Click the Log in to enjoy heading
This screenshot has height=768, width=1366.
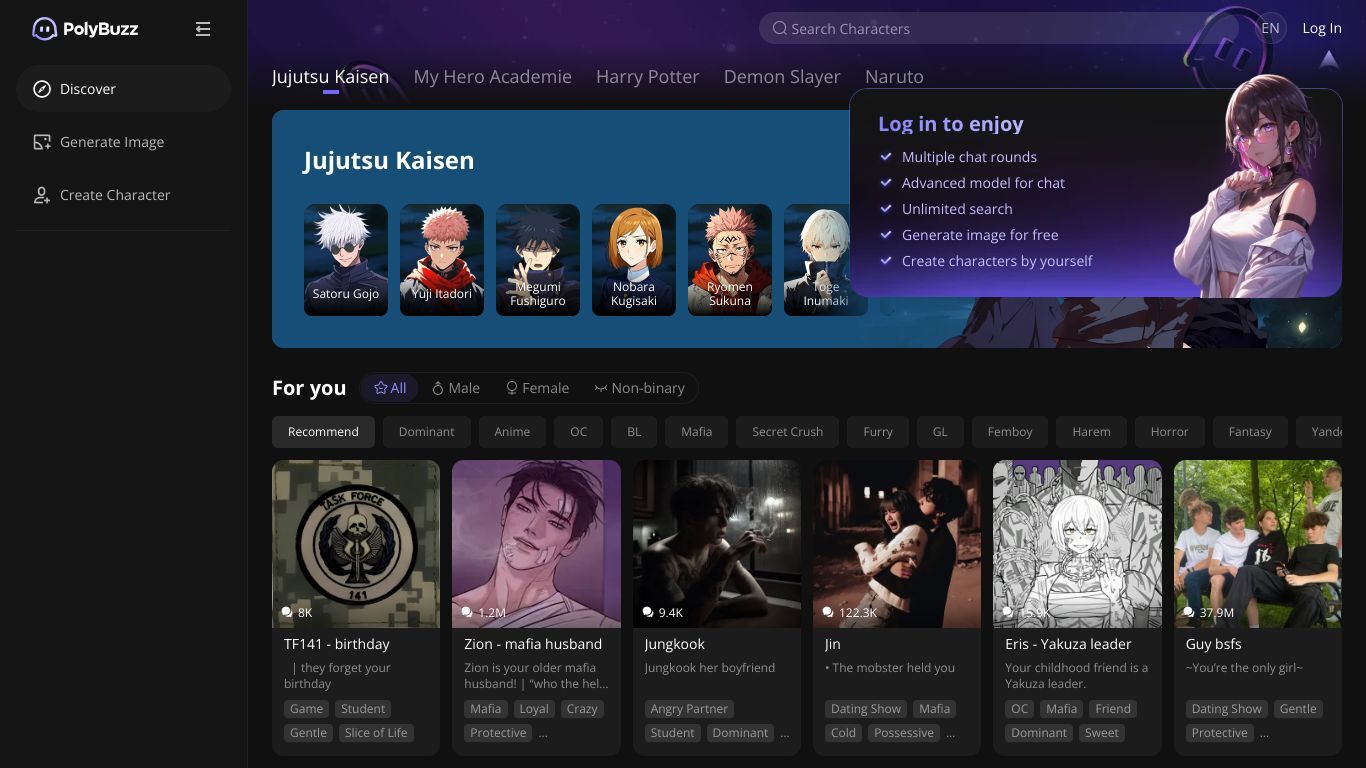pos(951,124)
